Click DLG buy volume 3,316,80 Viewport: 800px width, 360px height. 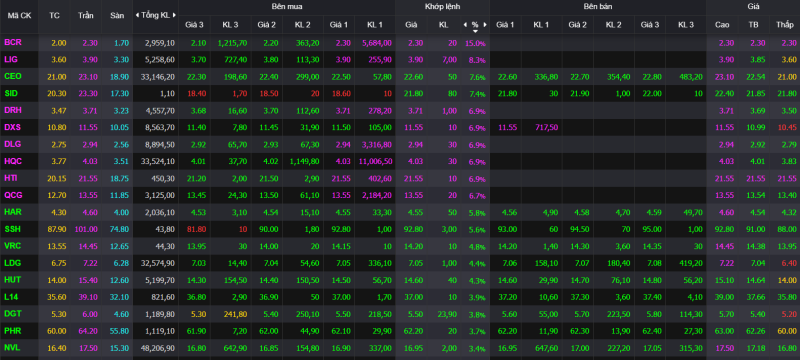click(x=377, y=145)
